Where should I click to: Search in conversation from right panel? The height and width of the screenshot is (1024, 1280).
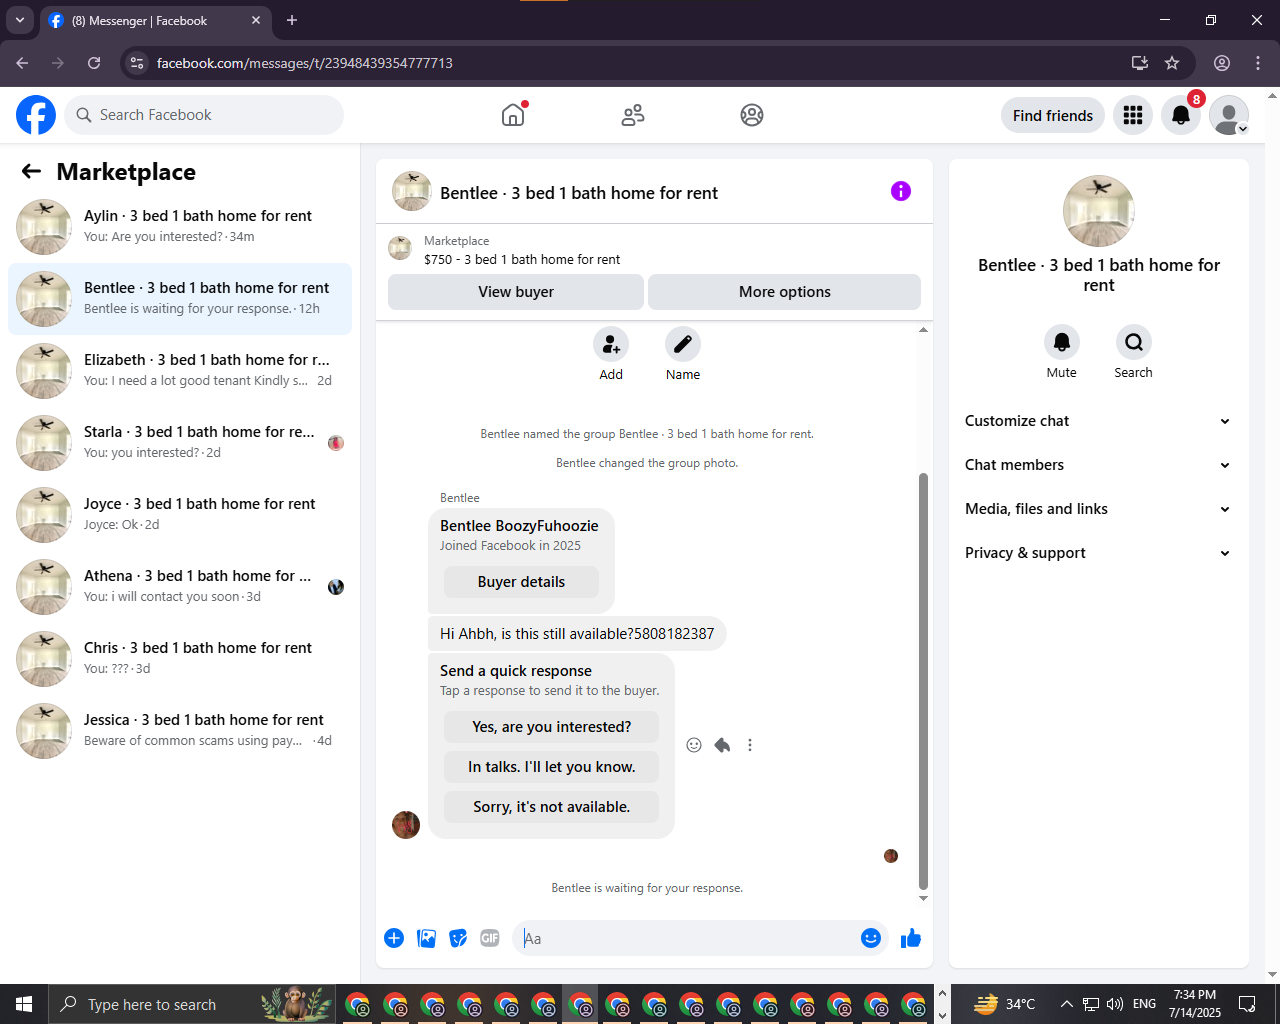tap(1134, 342)
